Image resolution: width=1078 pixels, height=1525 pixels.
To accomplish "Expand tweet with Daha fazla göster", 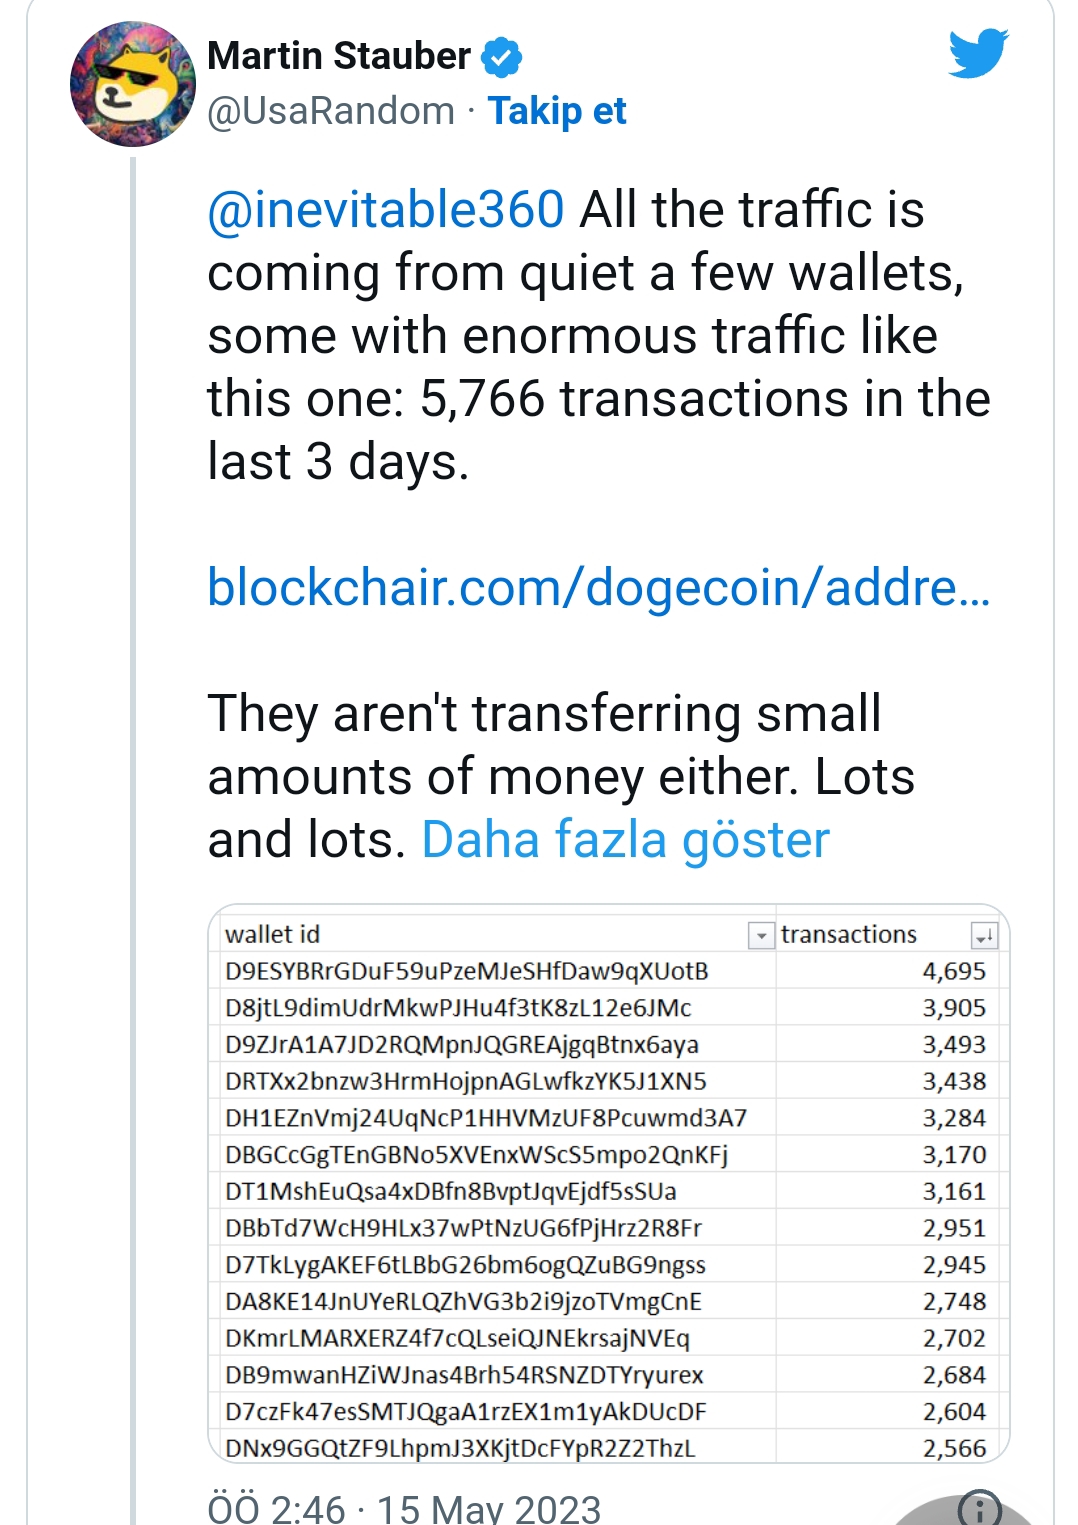I will 625,840.
